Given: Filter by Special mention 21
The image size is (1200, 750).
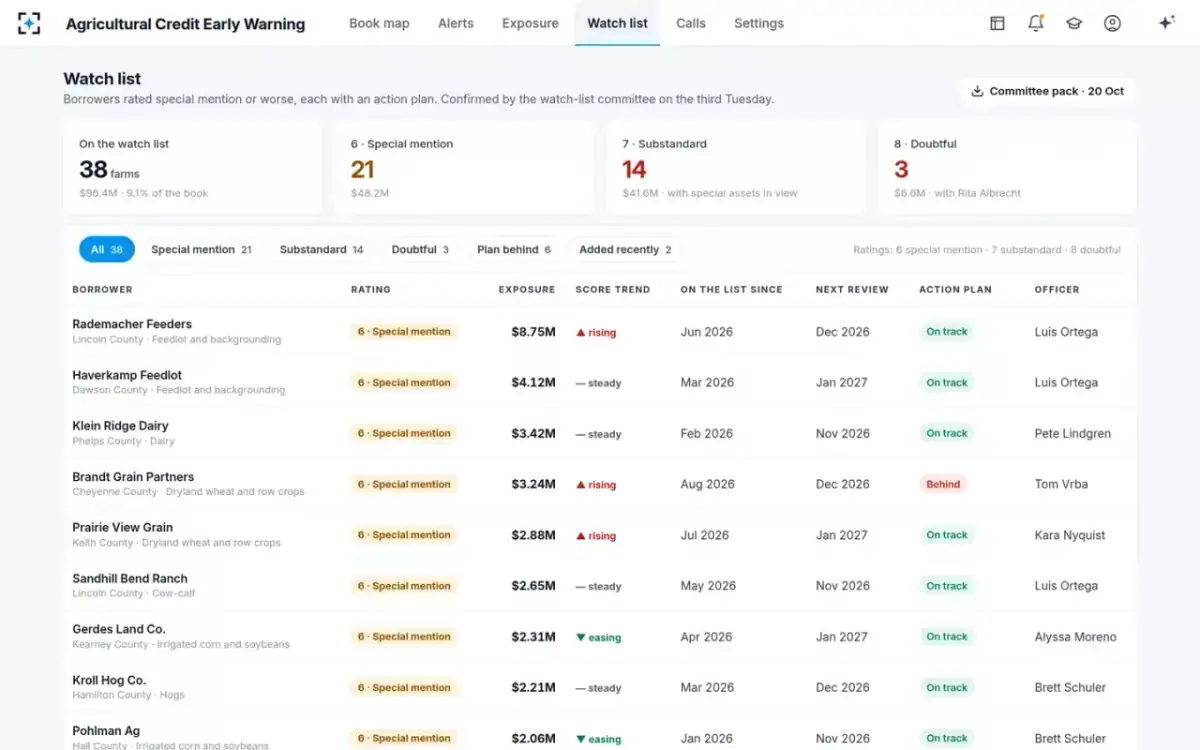Looking at the screenshot, I should click(x=201, y=250).
